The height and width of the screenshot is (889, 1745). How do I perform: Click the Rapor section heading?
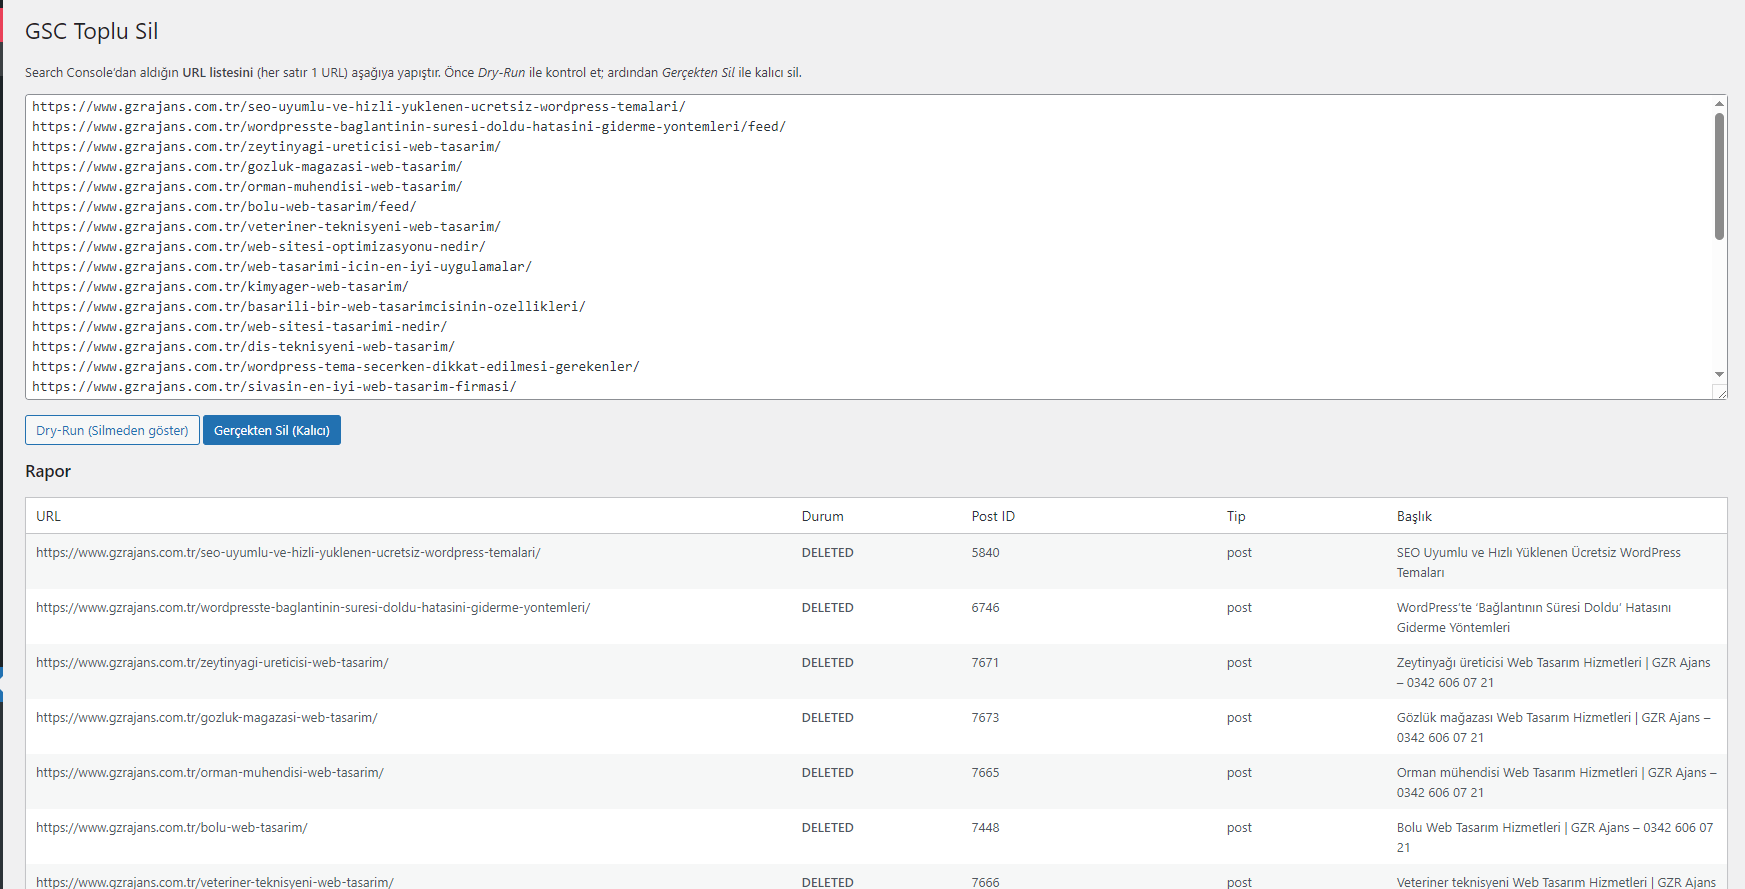click(x=48, y=471)
